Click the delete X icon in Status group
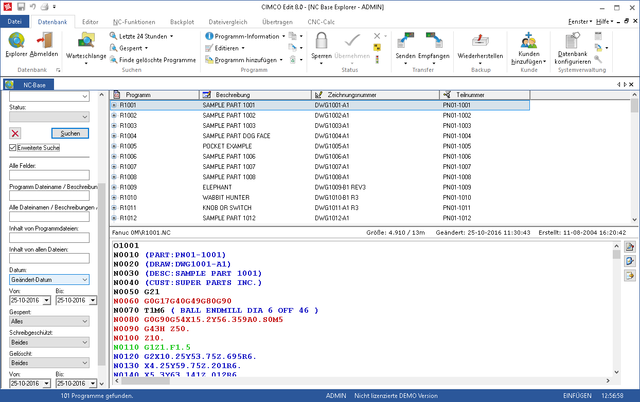 (x=377, y=36)
